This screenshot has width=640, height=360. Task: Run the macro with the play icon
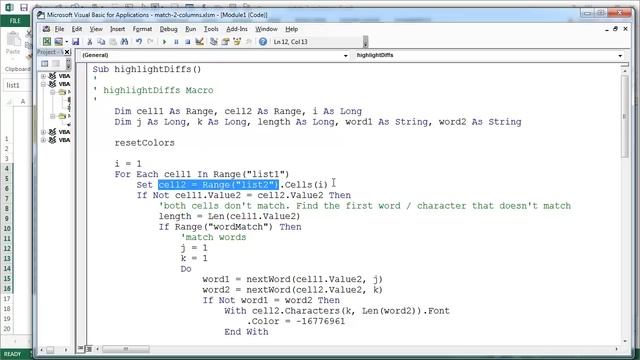point(164,42)
